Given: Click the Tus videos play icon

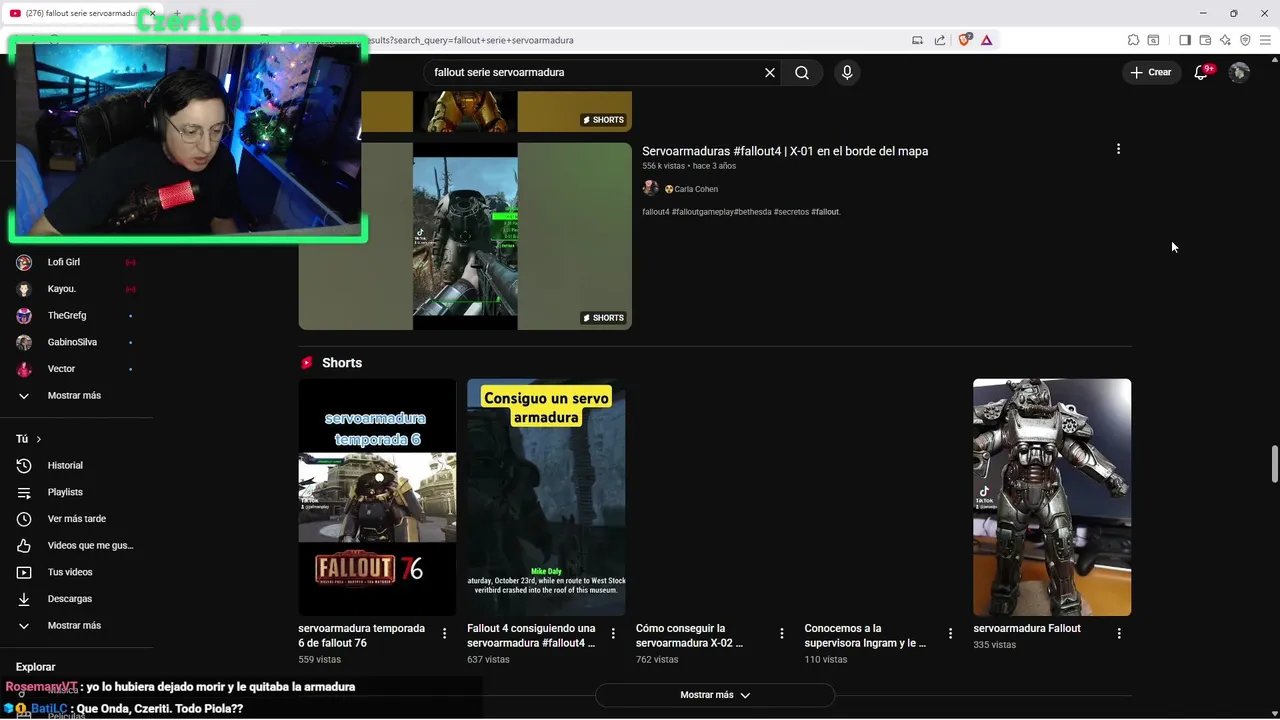Looking at the screenshot, I should coord(24,572).
